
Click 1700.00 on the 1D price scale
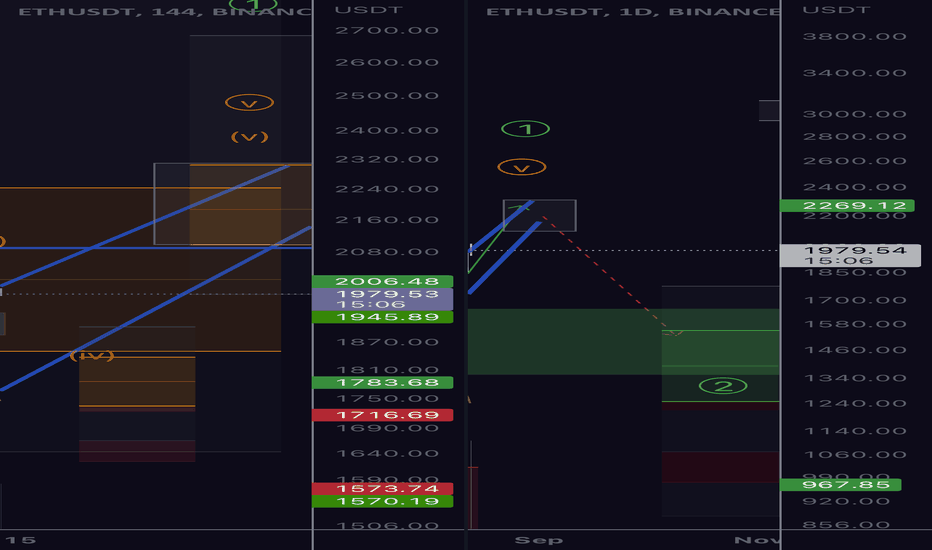855,300
